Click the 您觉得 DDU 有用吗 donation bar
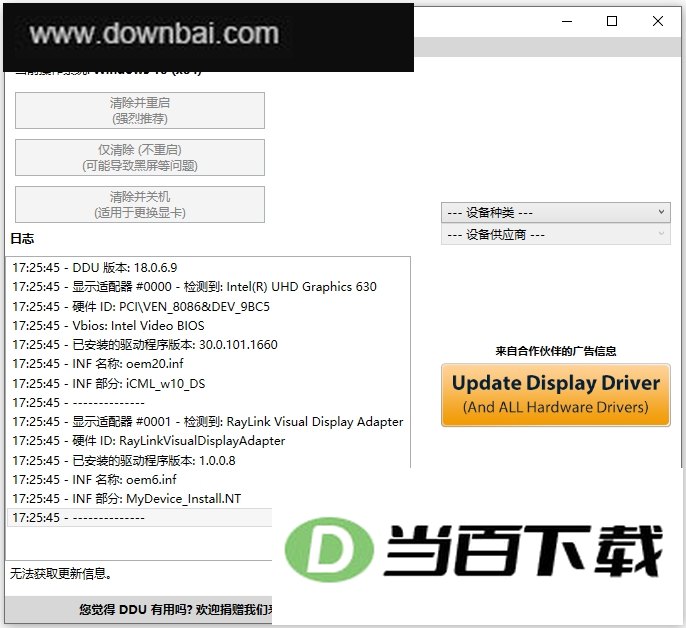686x628 pixels. tap(139, 609)
